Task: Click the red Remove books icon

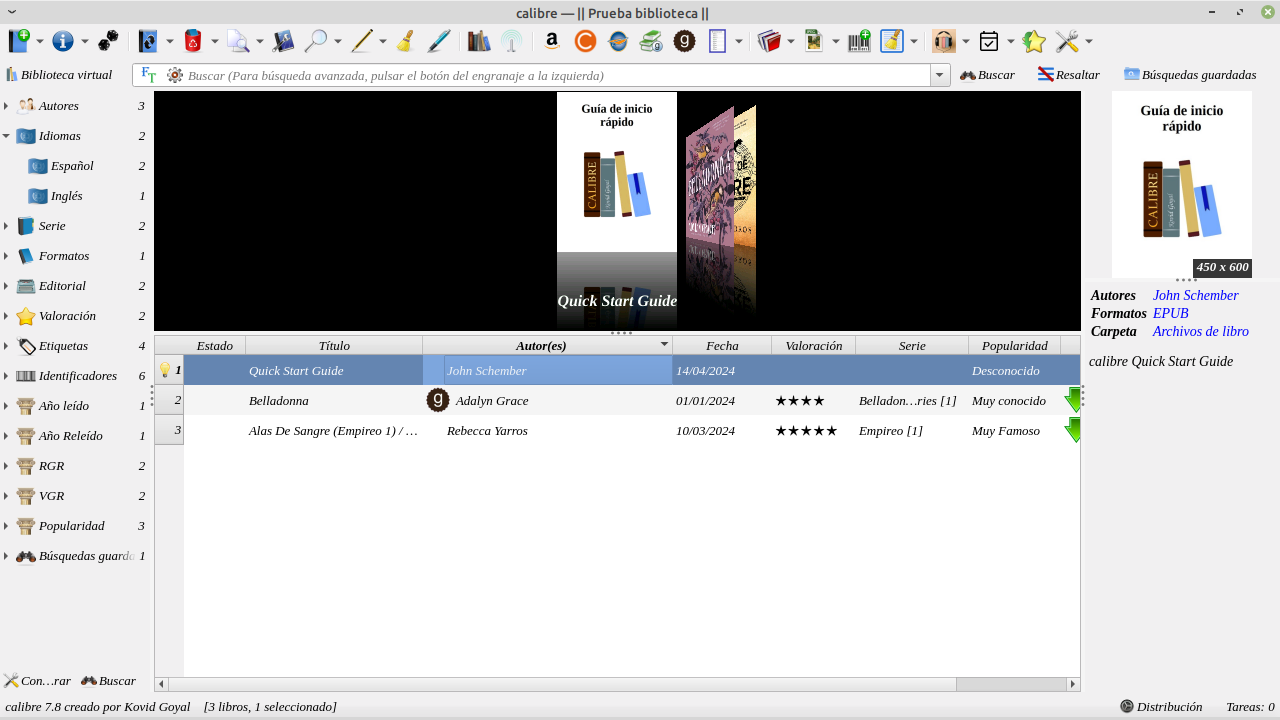Action: [194, 41]
